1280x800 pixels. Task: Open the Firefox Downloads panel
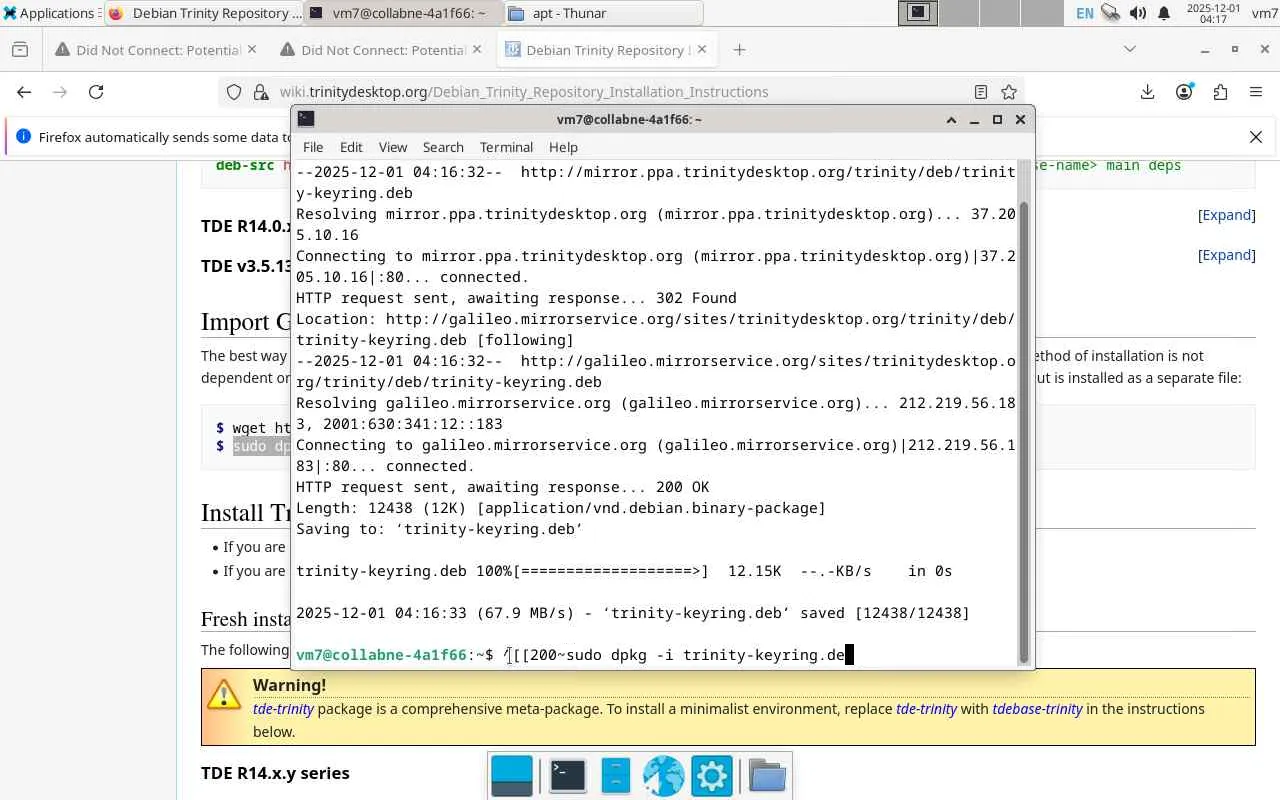pos(1147,92)
